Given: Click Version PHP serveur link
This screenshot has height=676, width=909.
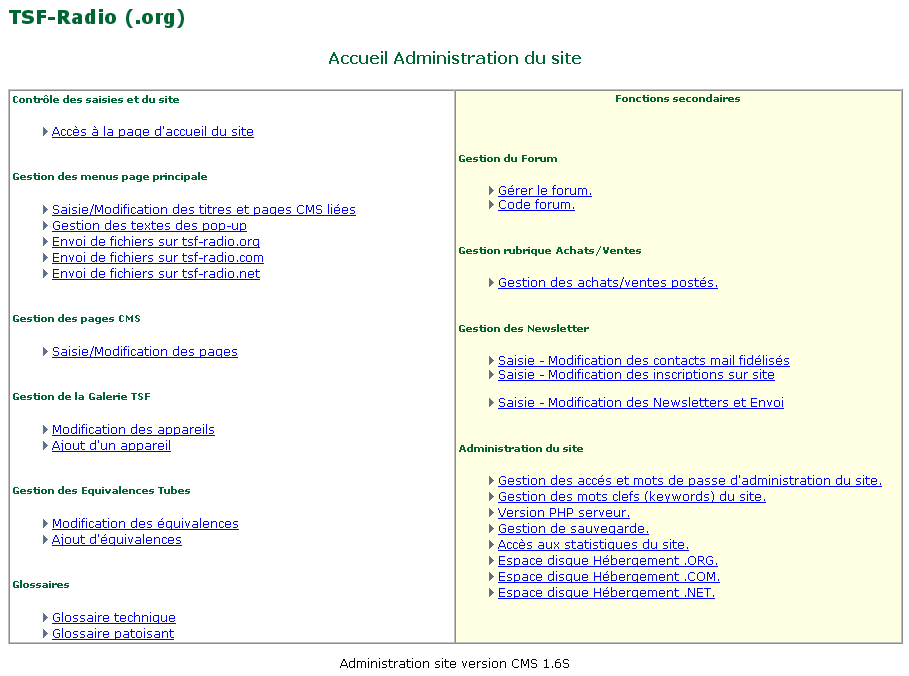Looking at the screenshot, I should pyautogui.click(x=563, y=513).
